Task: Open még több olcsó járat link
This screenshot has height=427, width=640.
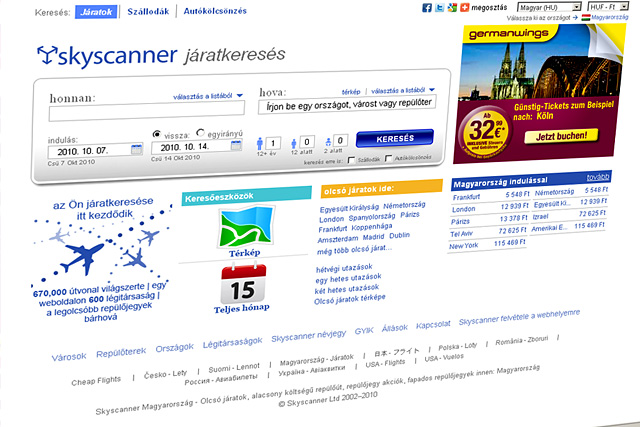Action: coord(354,249)
